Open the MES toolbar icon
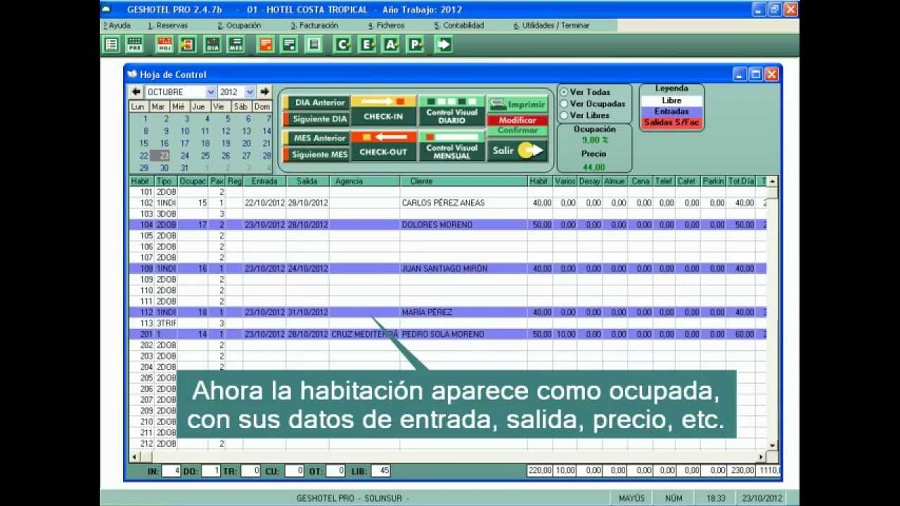This screenshot has height=506, width=900. pyautogui.click(x=236, y=44)
